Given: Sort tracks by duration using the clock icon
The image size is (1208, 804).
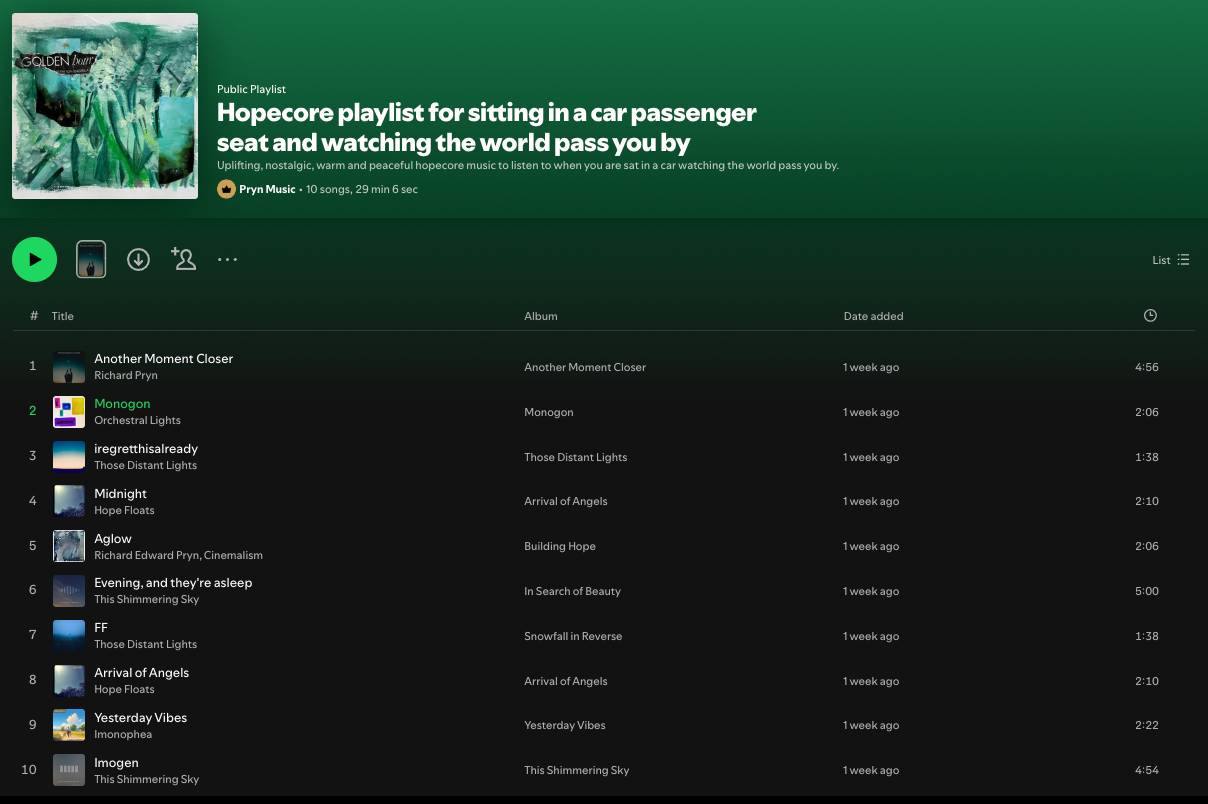Looking at the screenshot, I should [1149, 315].
